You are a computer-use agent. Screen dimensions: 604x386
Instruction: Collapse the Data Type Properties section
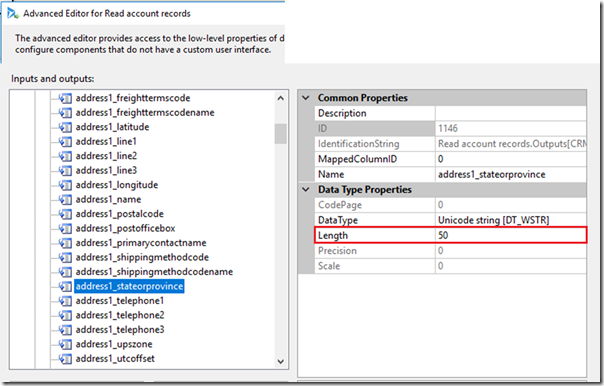(x=306, y=190)
